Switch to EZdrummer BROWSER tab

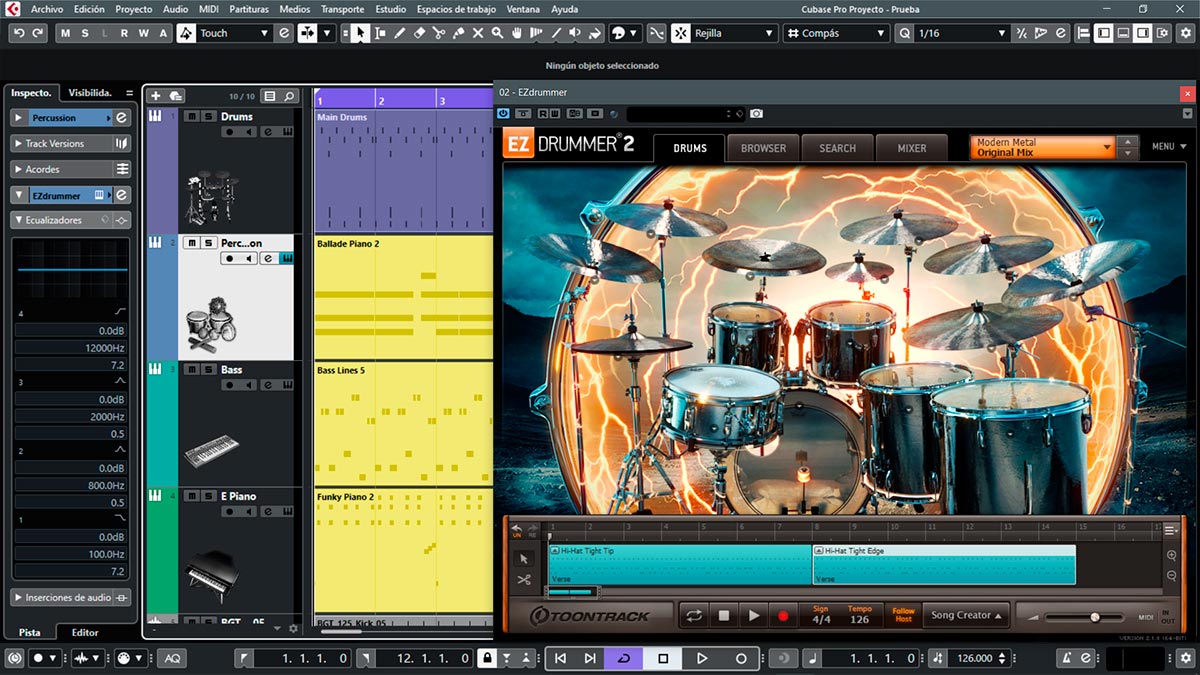763,148
